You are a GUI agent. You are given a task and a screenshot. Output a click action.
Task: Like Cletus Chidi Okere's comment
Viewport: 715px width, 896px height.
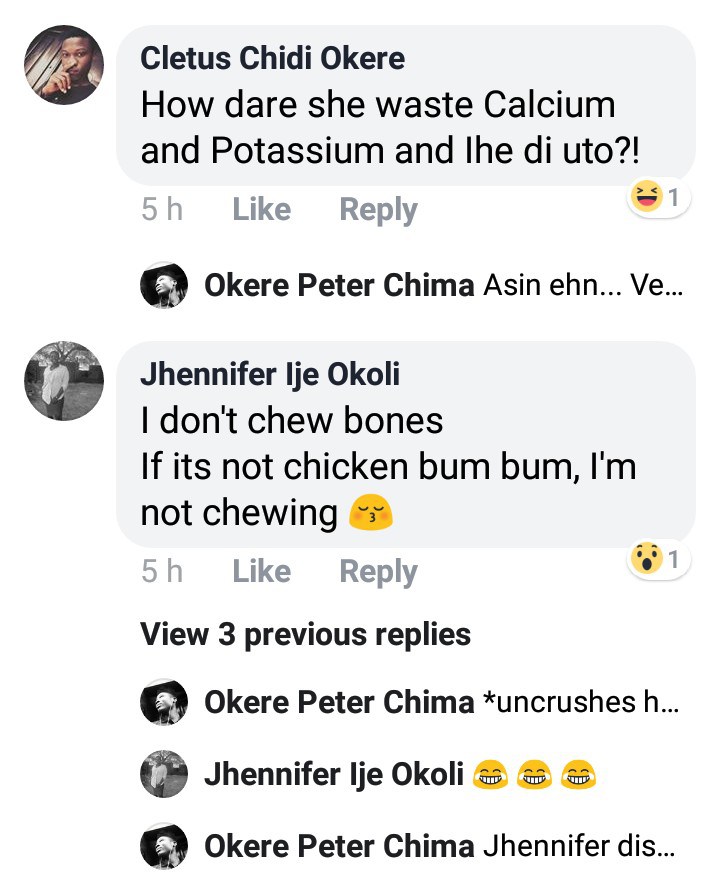[x=261, y=210]
